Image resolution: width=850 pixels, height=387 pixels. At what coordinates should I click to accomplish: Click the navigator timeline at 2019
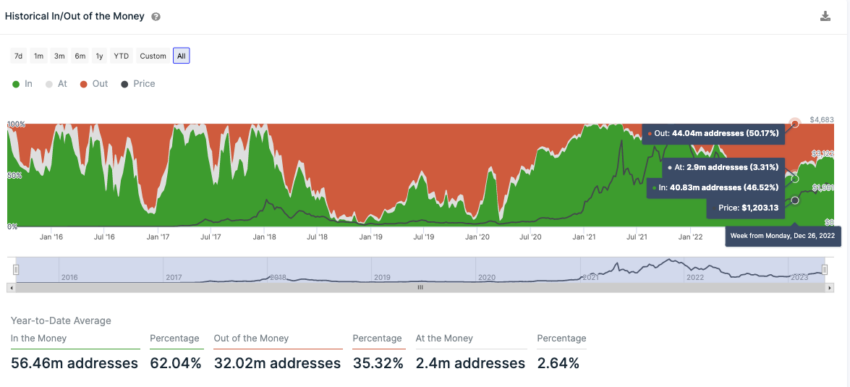382,277
